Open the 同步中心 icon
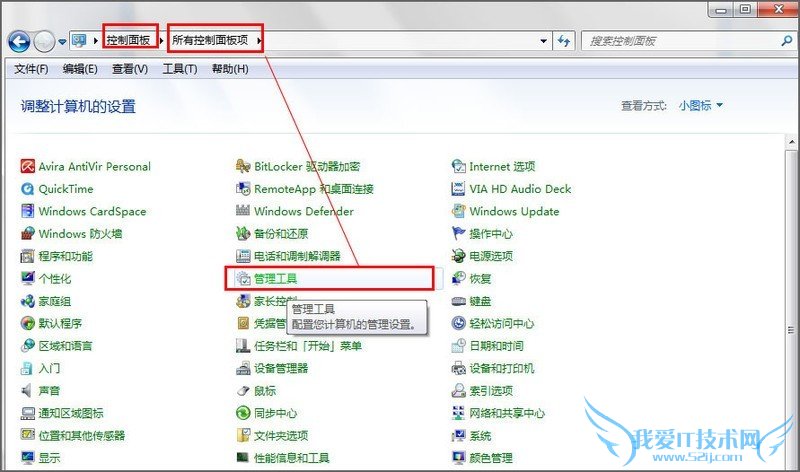800x472 pixels. pos(243,413)
